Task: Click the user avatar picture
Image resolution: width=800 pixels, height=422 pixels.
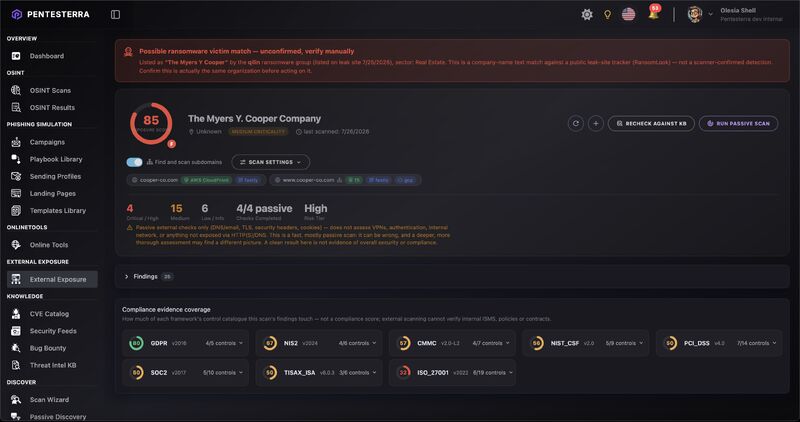Action: click(x=694, y=14)
